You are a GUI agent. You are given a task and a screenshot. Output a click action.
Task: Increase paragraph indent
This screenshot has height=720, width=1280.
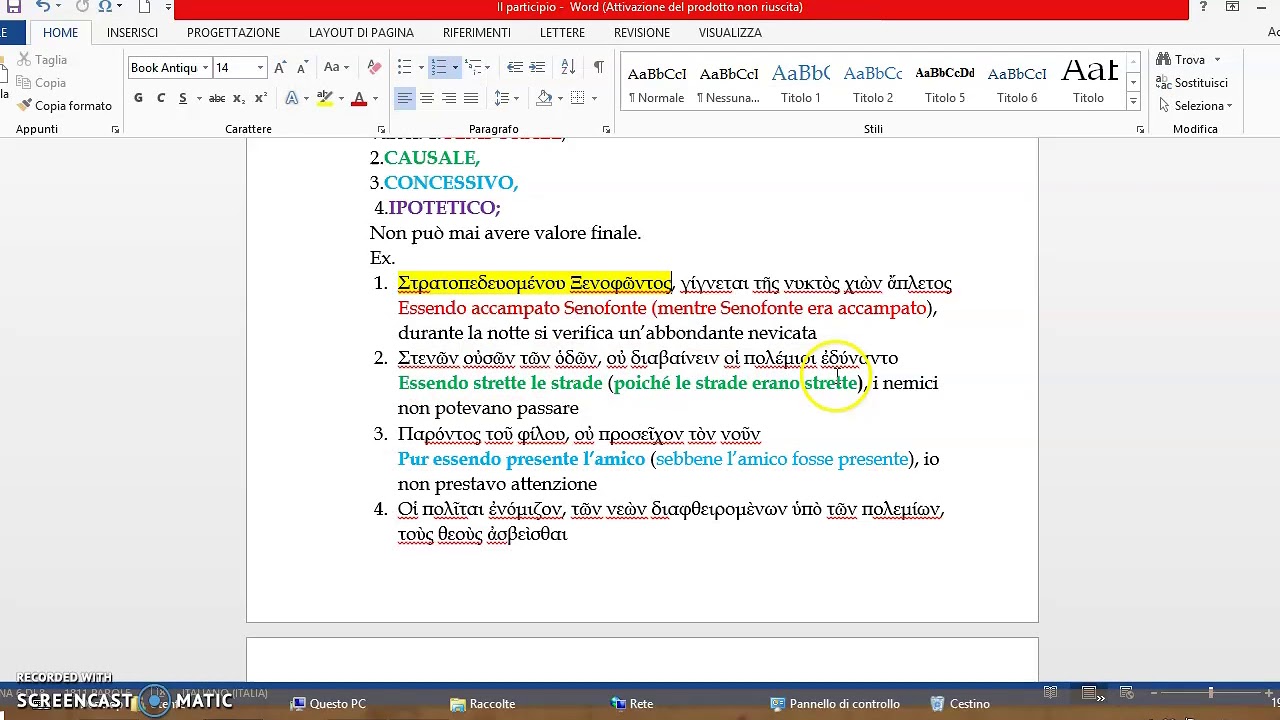tap(537, 67)
